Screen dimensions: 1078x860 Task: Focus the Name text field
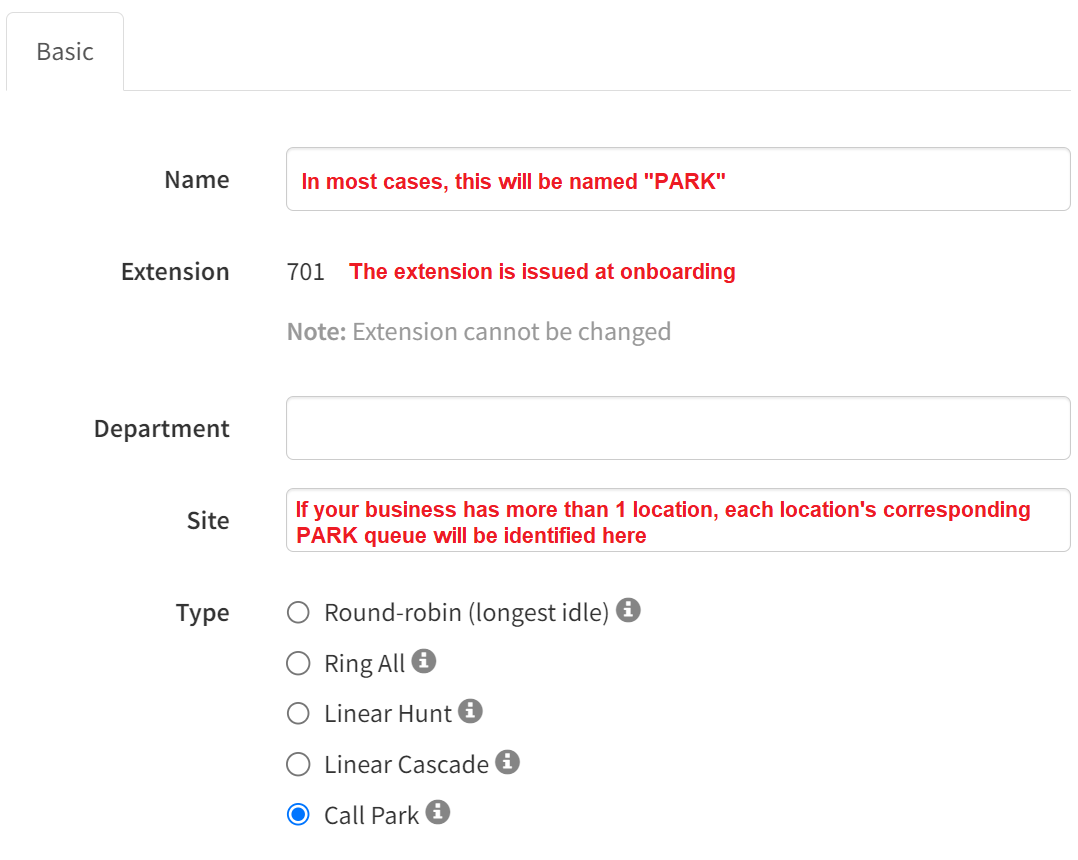tap(678, 179)
